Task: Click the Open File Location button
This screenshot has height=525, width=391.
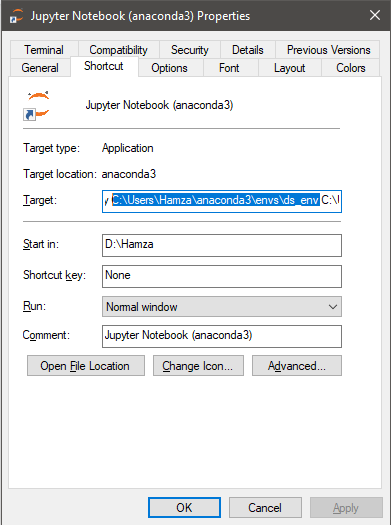Action: [x=86, y=366]
